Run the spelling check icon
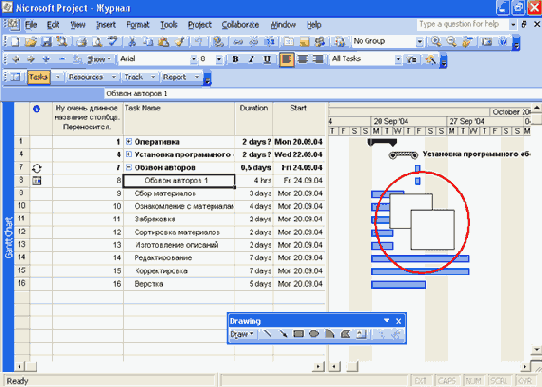Screen dimensions: 542x387 point(113,42)
